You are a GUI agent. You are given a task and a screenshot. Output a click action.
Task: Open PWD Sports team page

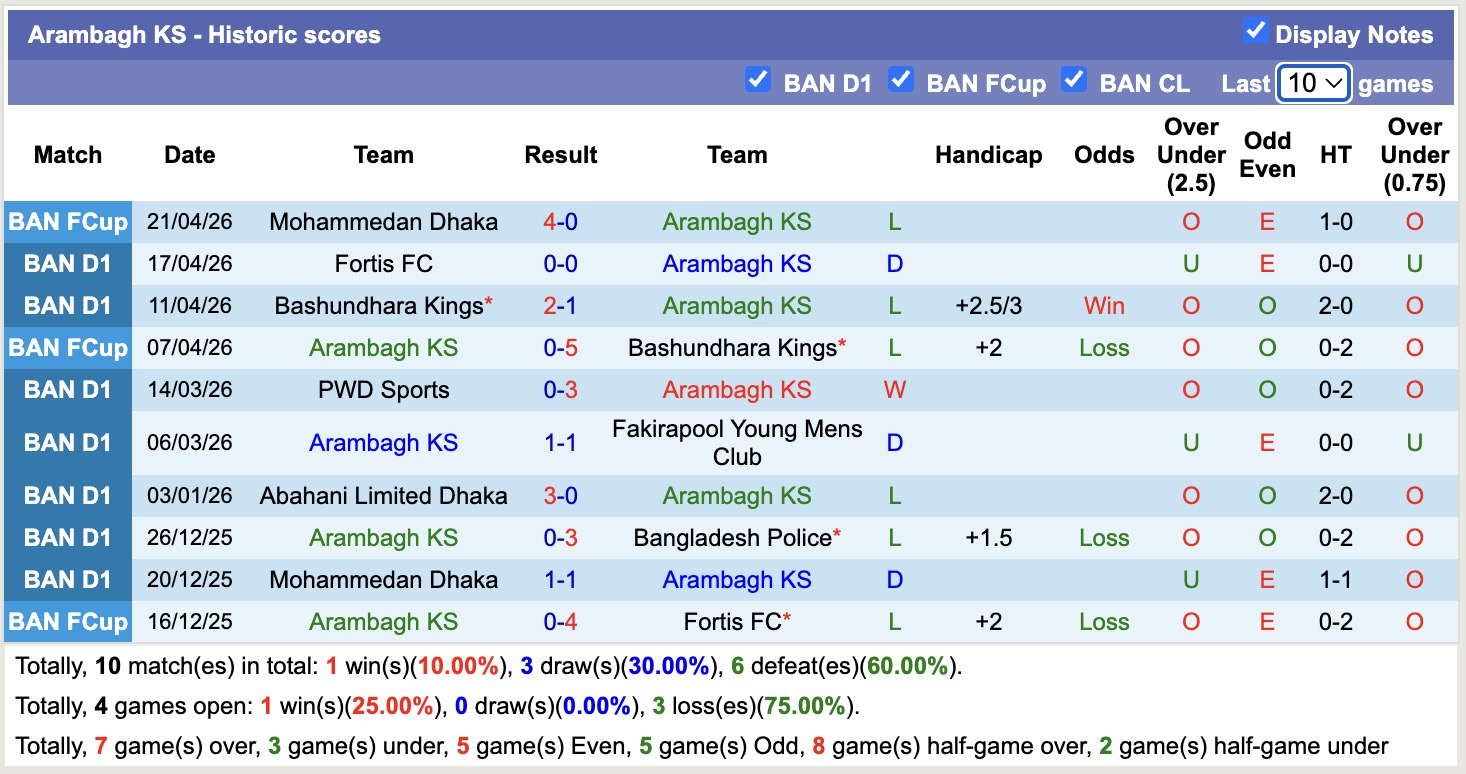(x=383, y=390)
